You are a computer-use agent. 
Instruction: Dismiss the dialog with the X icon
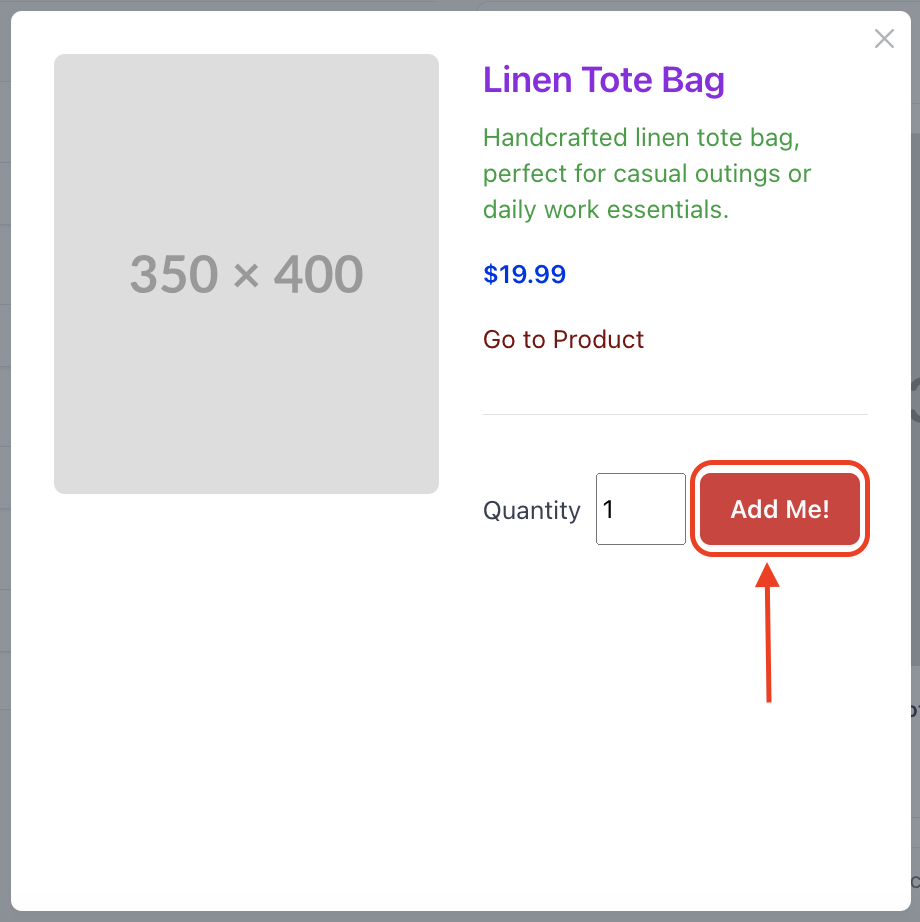884,38
